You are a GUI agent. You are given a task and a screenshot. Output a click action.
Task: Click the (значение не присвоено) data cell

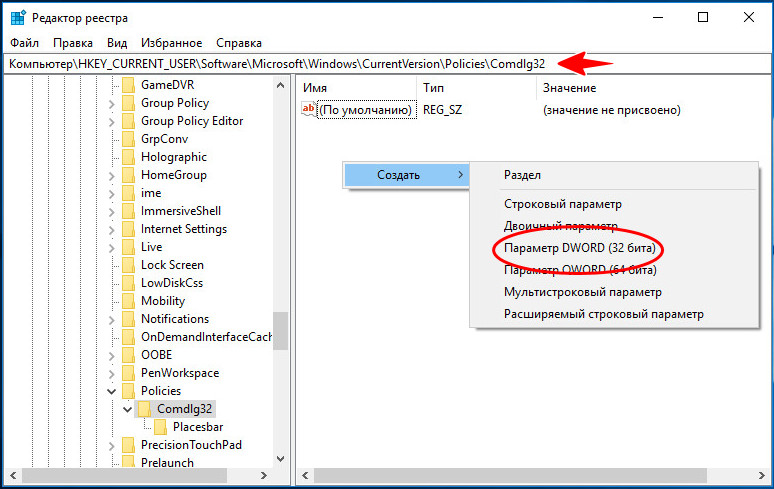612,110
